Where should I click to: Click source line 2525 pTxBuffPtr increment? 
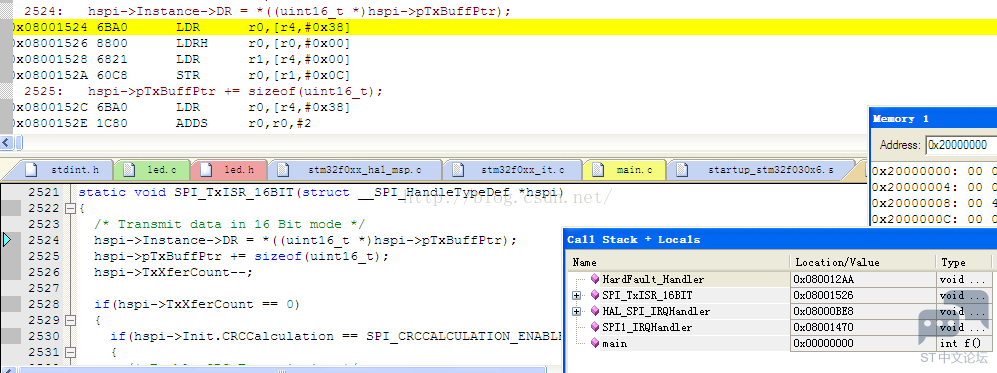(x=241, y=256)
